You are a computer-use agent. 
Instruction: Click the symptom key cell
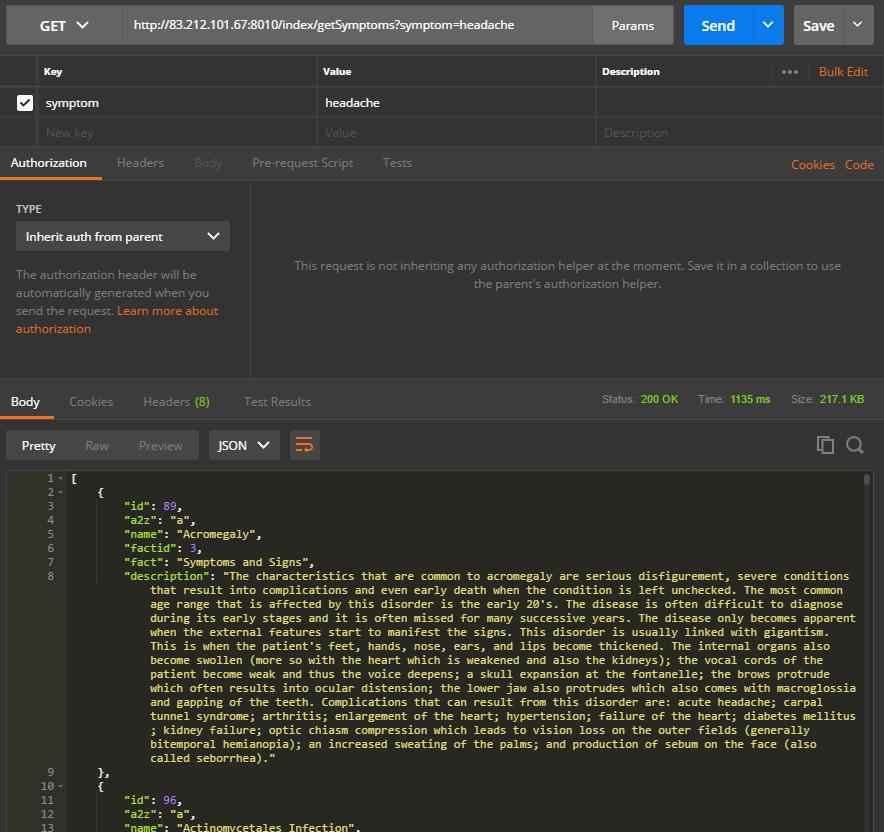176,103
